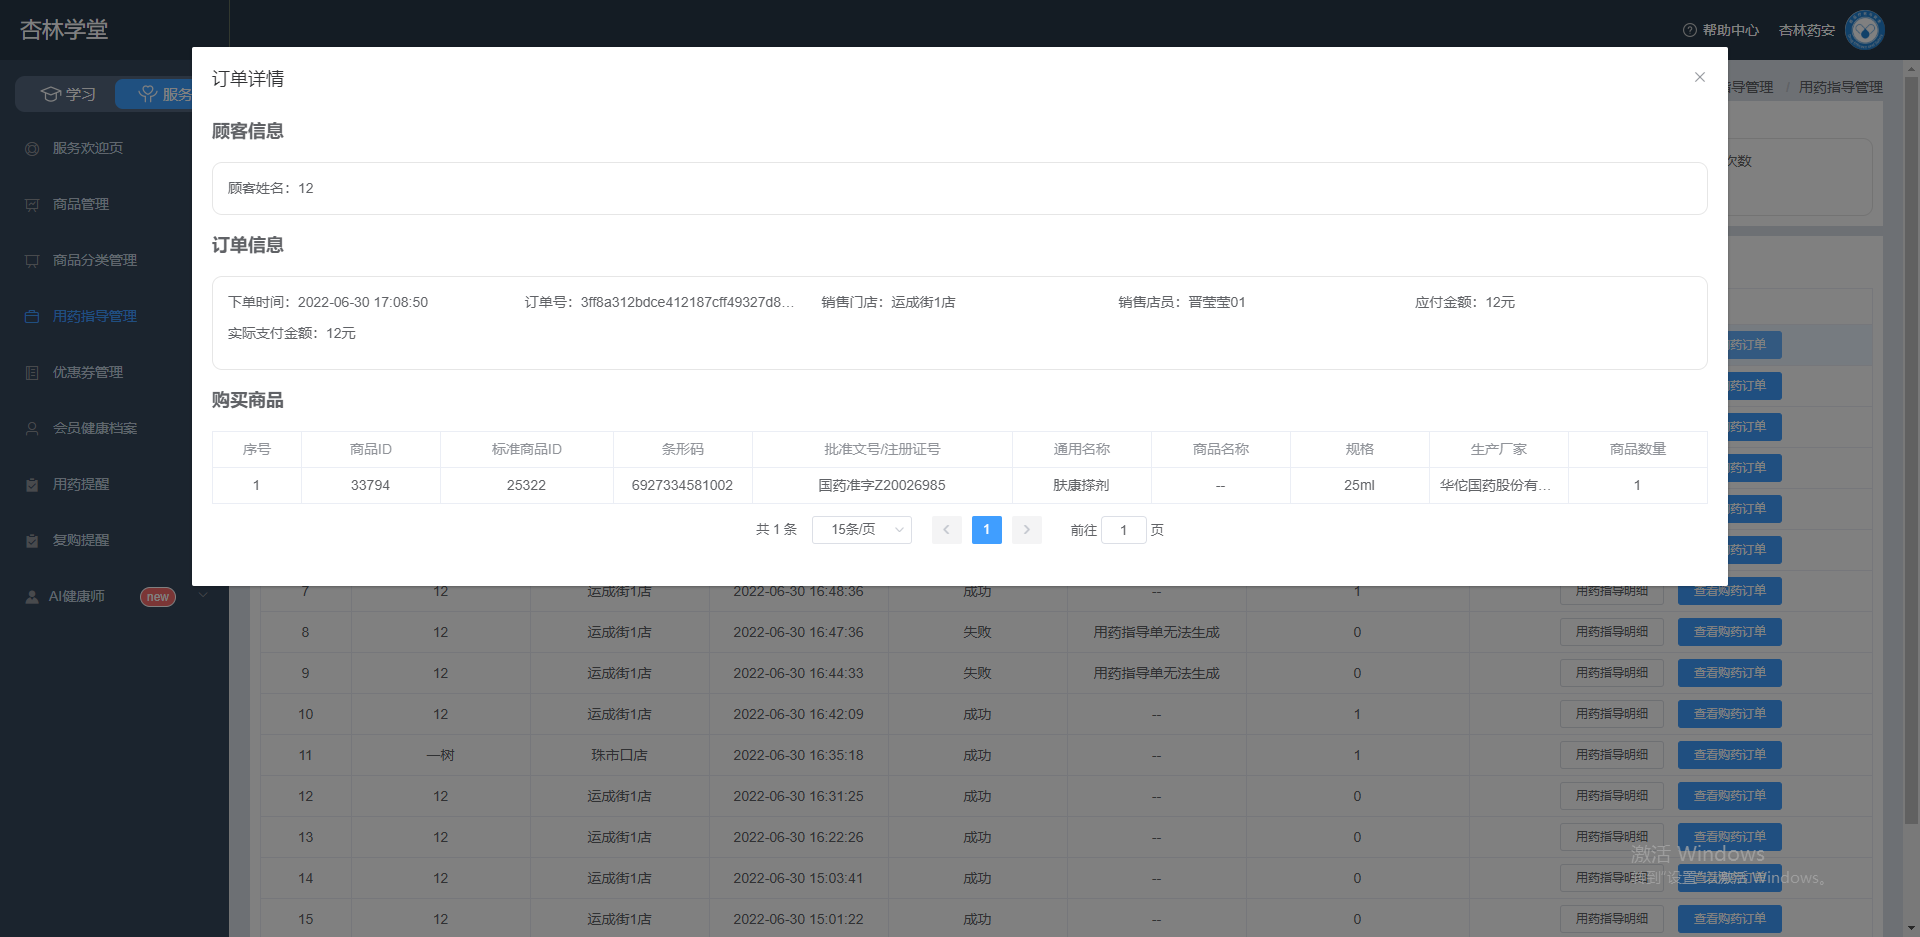The image size is (1920, 937).
Task: Select page 1 in dialog pagination
Action: click(x=986, y=530)
